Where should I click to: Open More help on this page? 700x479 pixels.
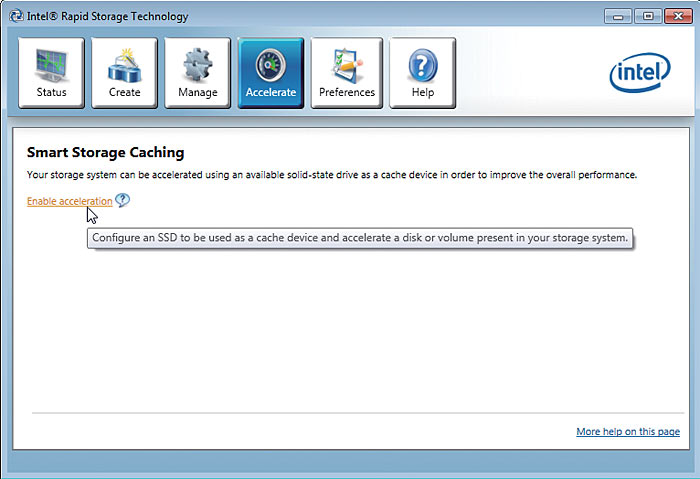(x=628, y=432)
